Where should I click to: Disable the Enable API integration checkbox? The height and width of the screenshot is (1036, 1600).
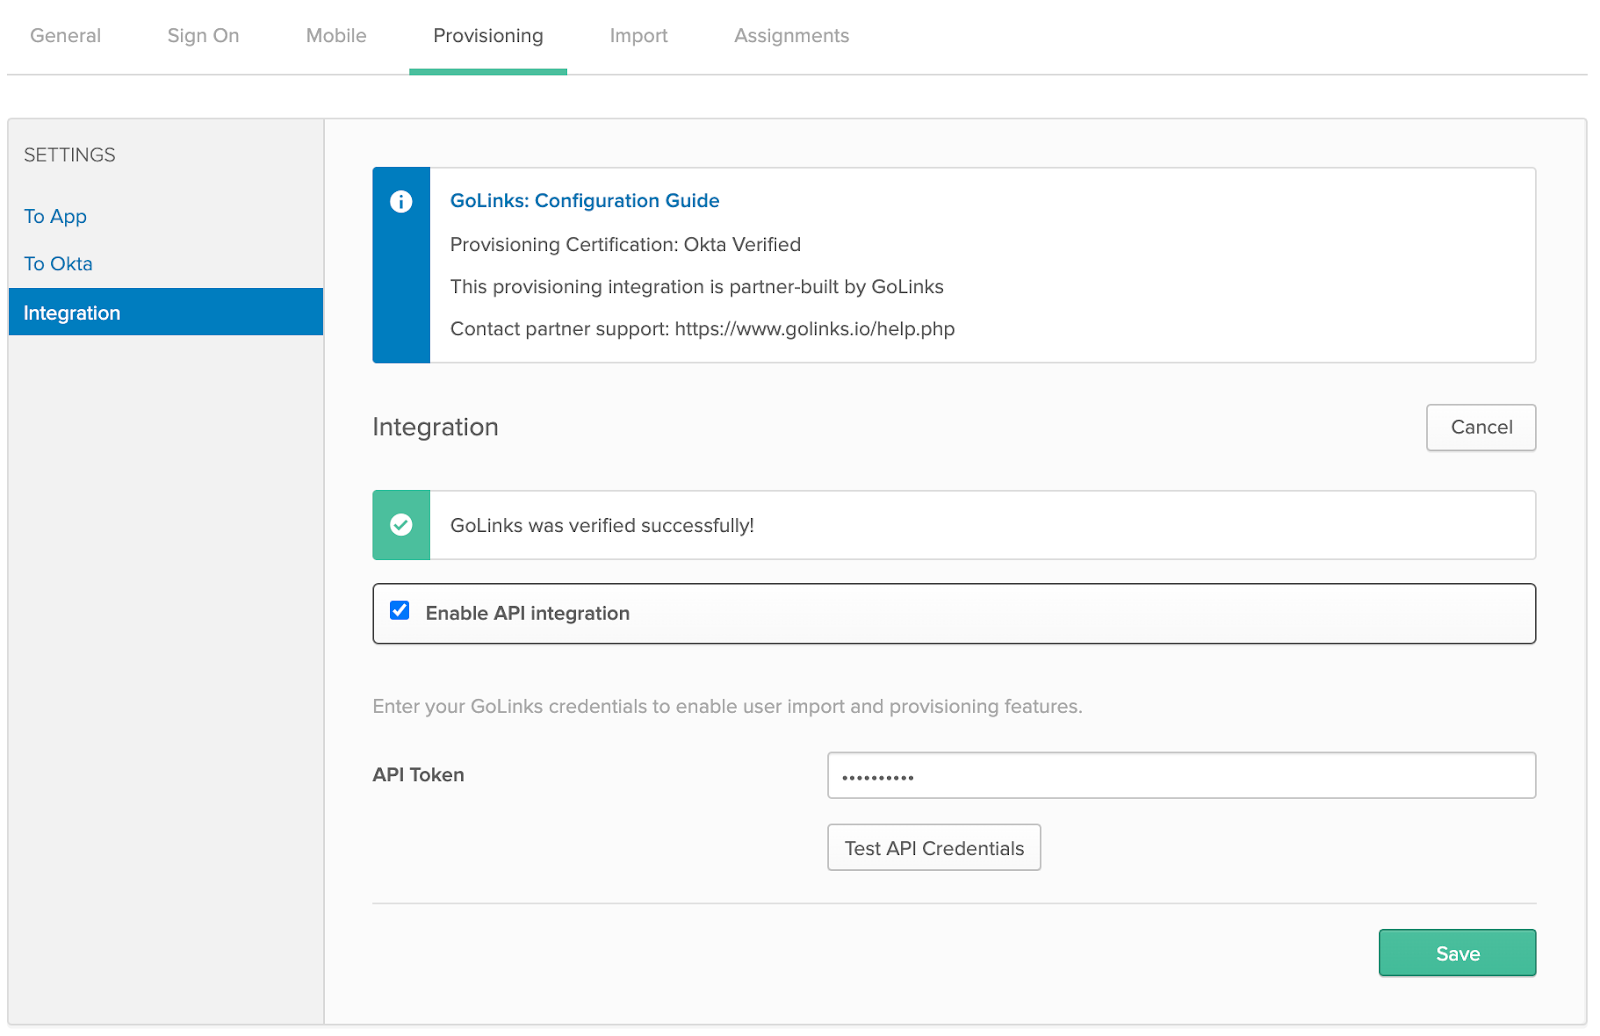(x=399, y=610)
